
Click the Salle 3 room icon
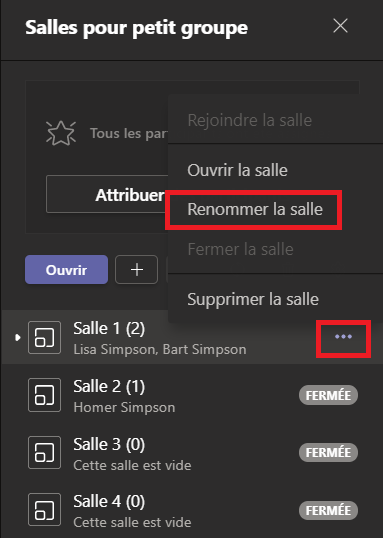point(45,453)
